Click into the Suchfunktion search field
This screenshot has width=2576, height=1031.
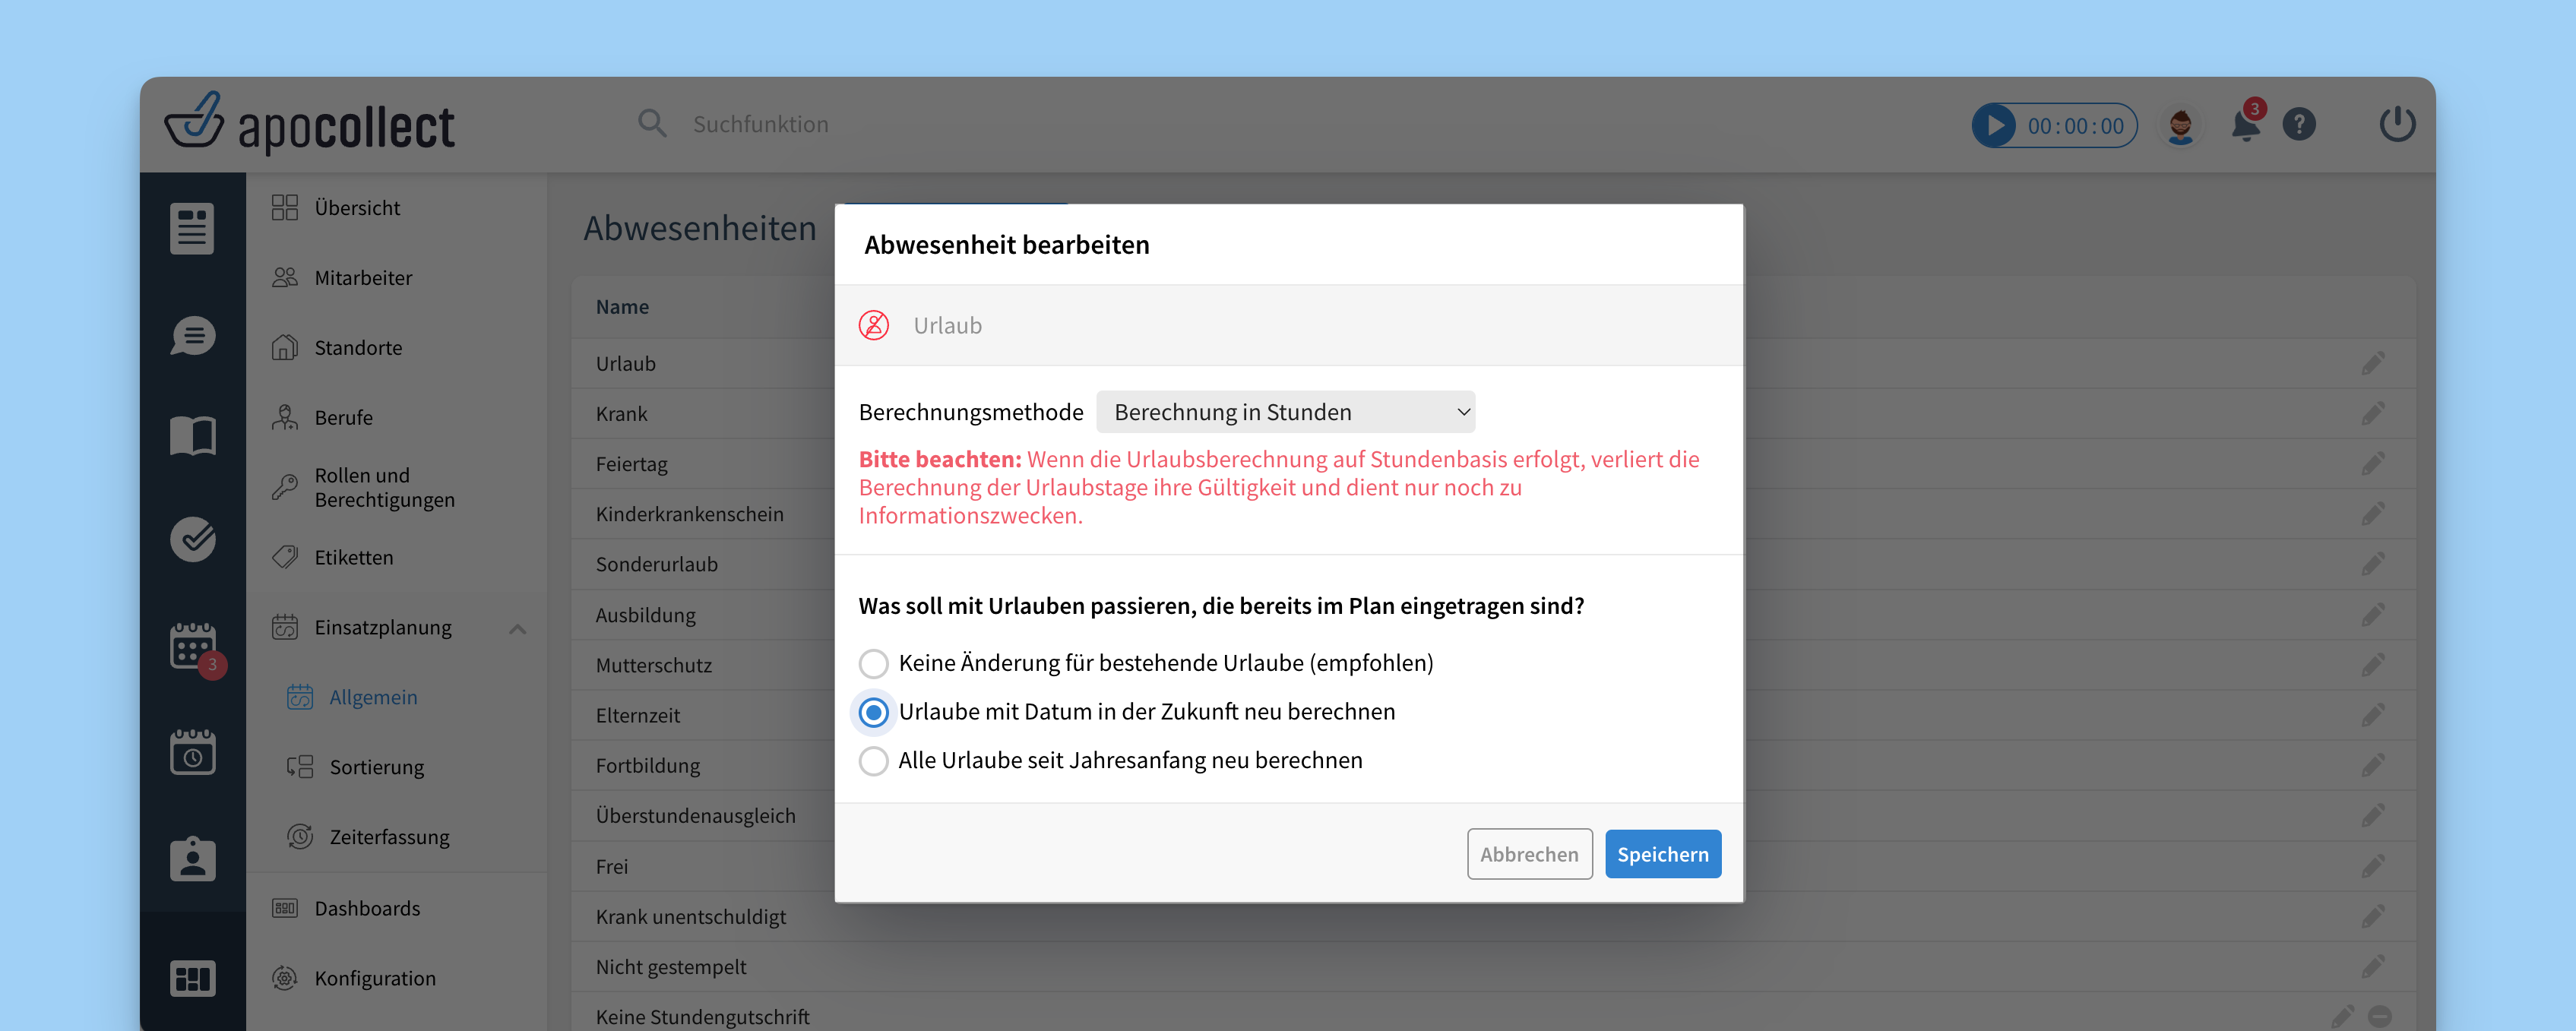click(x=760, y=125)
